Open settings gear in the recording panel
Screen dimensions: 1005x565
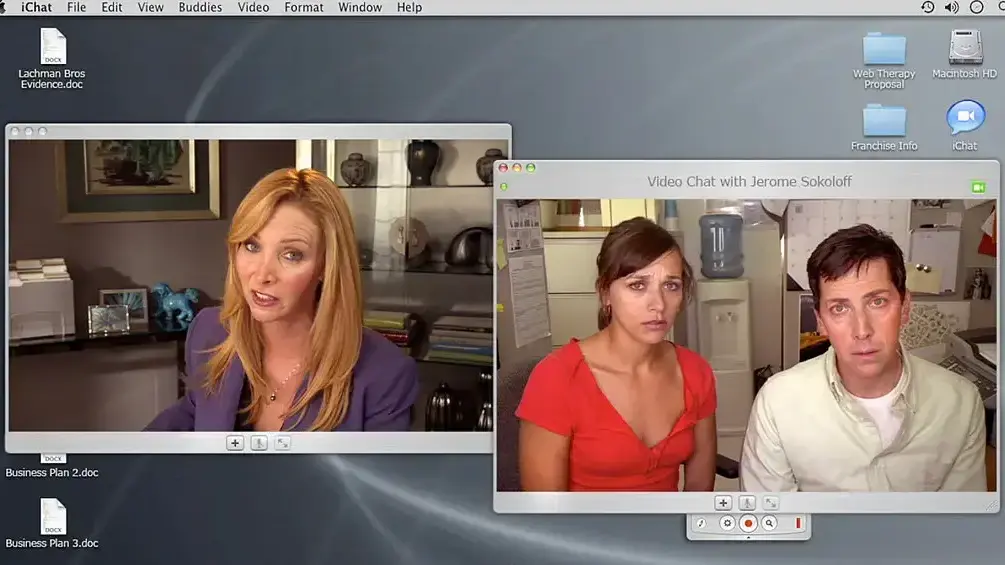point(727,523)
